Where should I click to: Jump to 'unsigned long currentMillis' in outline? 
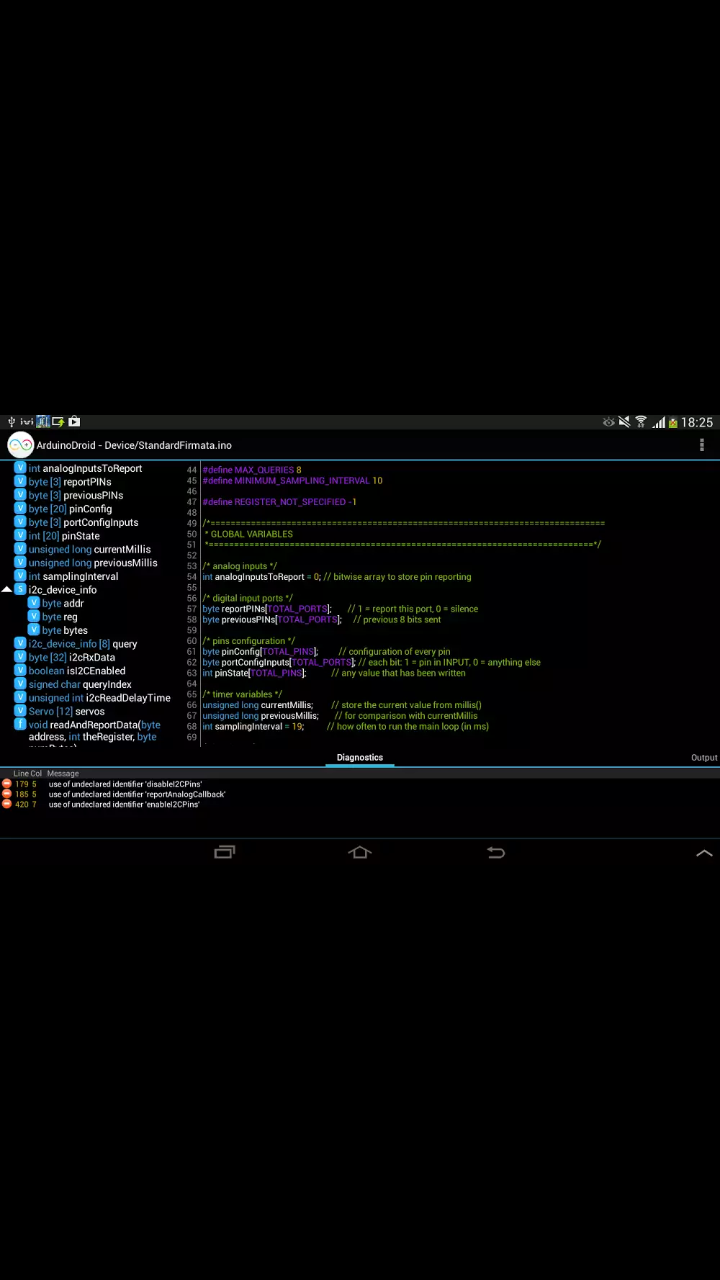coord(90,549)
